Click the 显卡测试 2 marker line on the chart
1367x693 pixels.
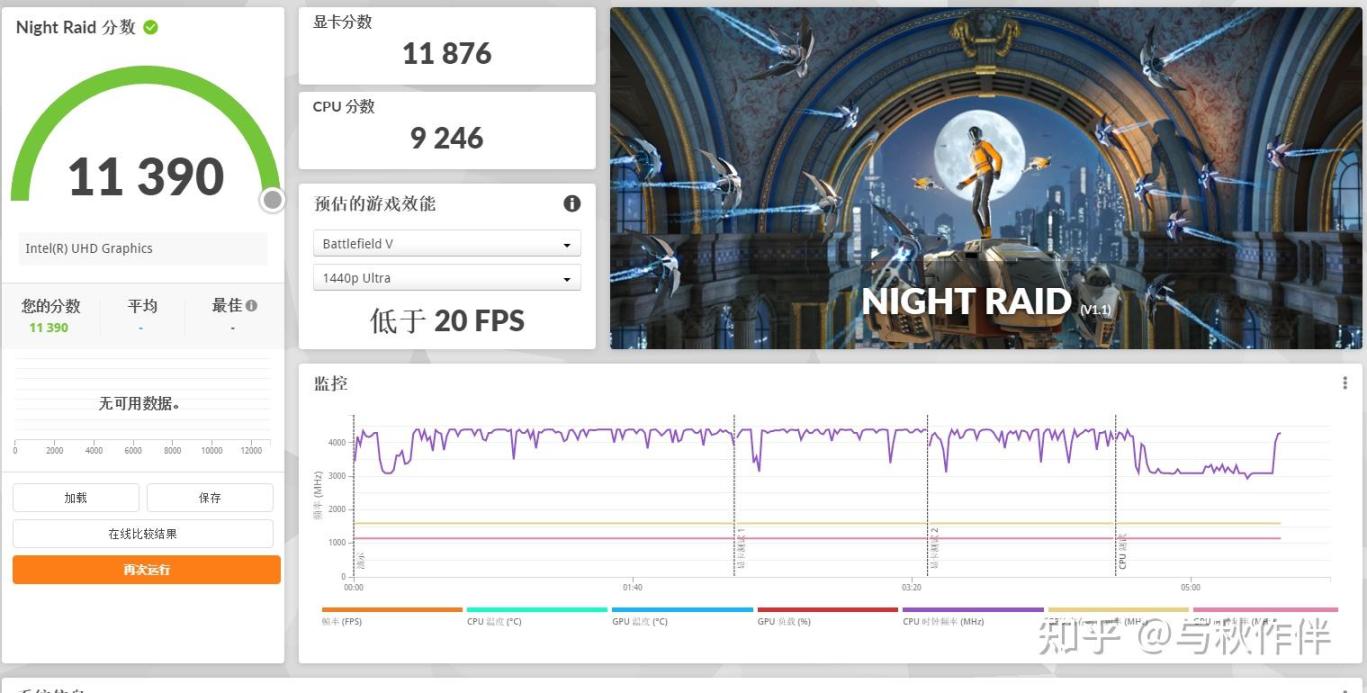pos(928,495)
